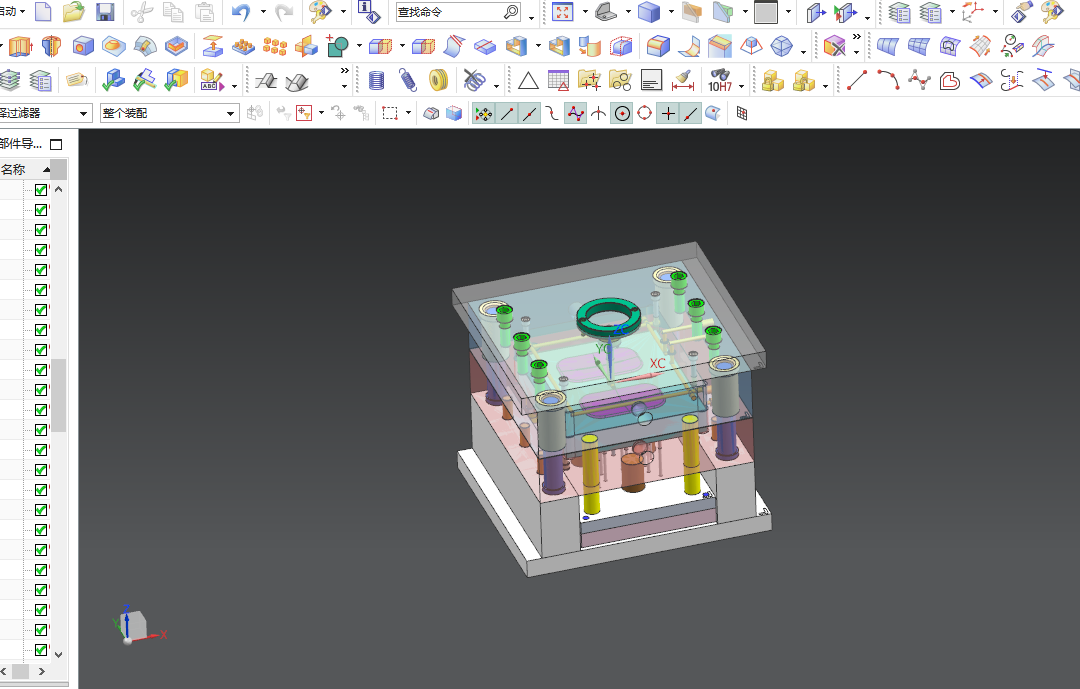Uncheck the first checkbox in the part navigator
The image size is (1080, 689).
click(x=41, y=189)
